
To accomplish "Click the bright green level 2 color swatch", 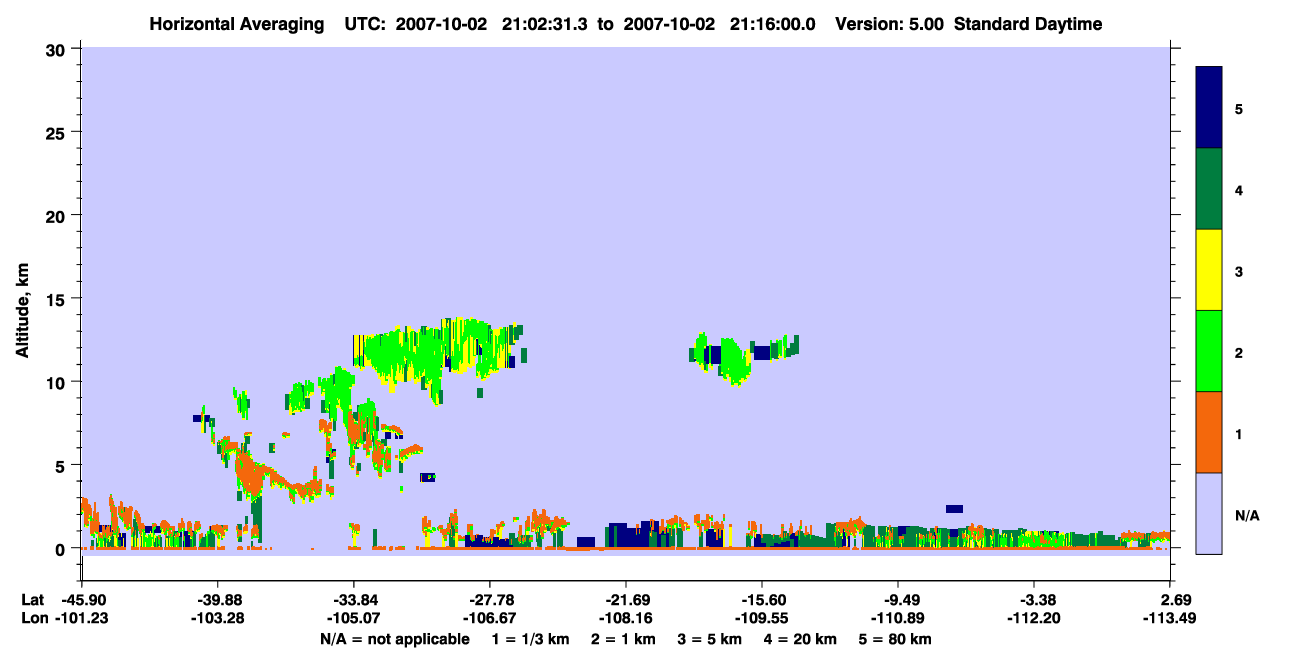I will click(1209, 351).
